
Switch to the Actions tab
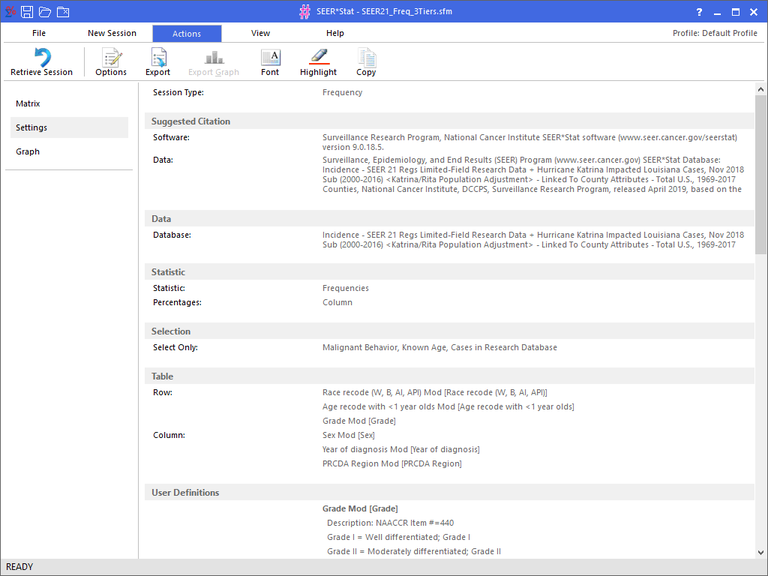(x=187, y=33)
